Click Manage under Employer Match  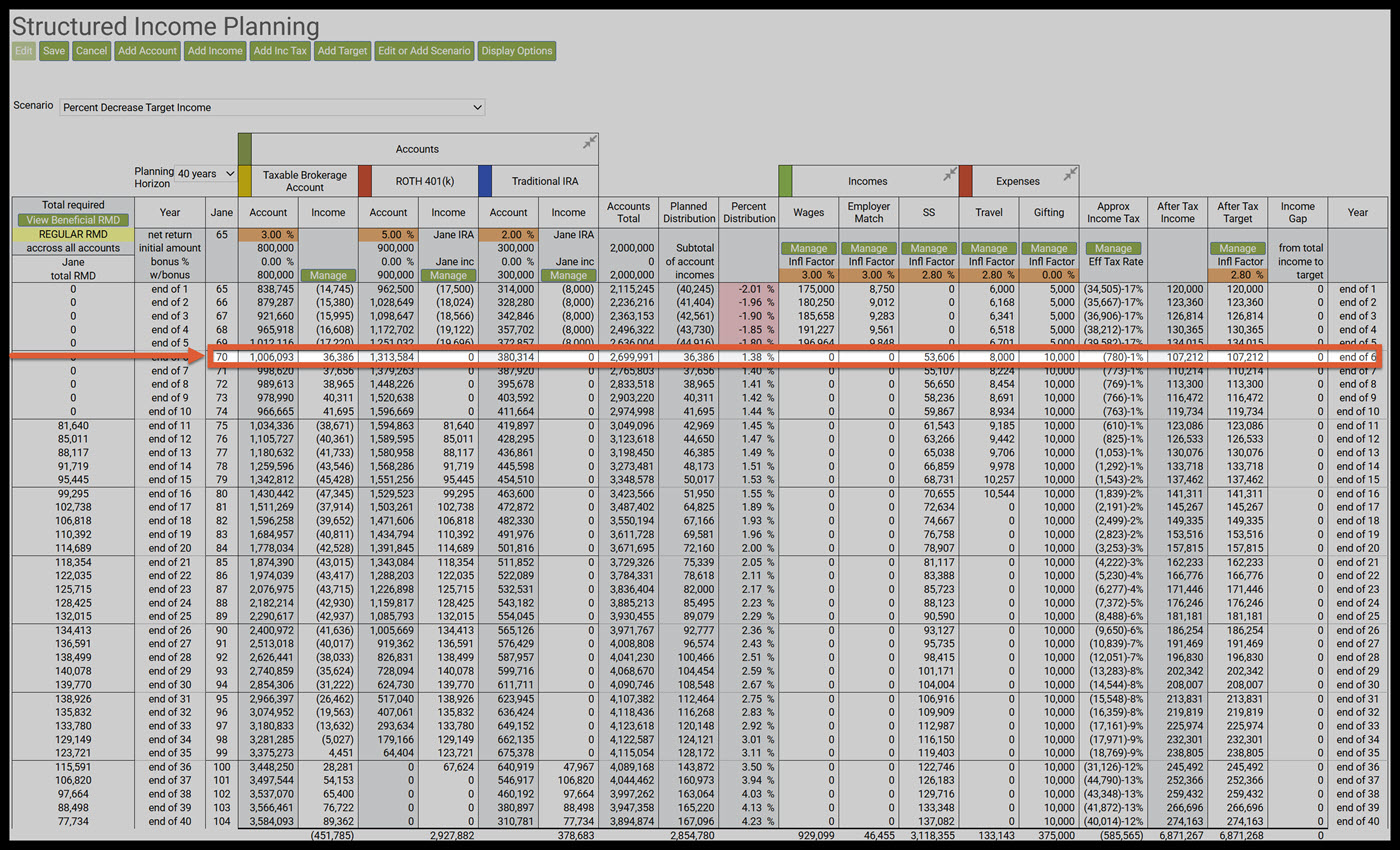(x=868, y=248)
